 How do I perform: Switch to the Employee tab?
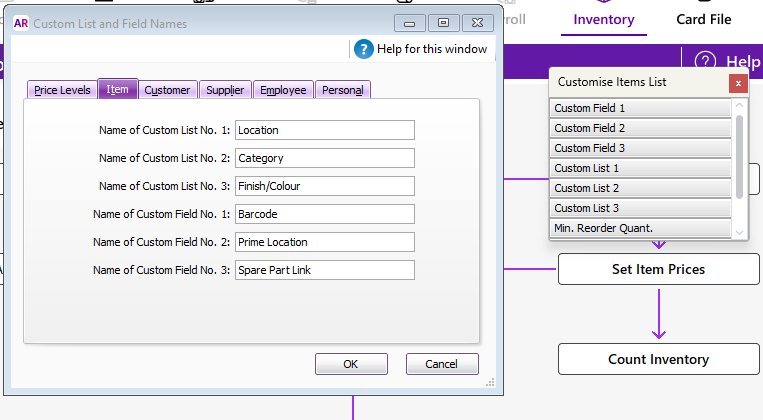pyautogui.click(x=283, y=90)
